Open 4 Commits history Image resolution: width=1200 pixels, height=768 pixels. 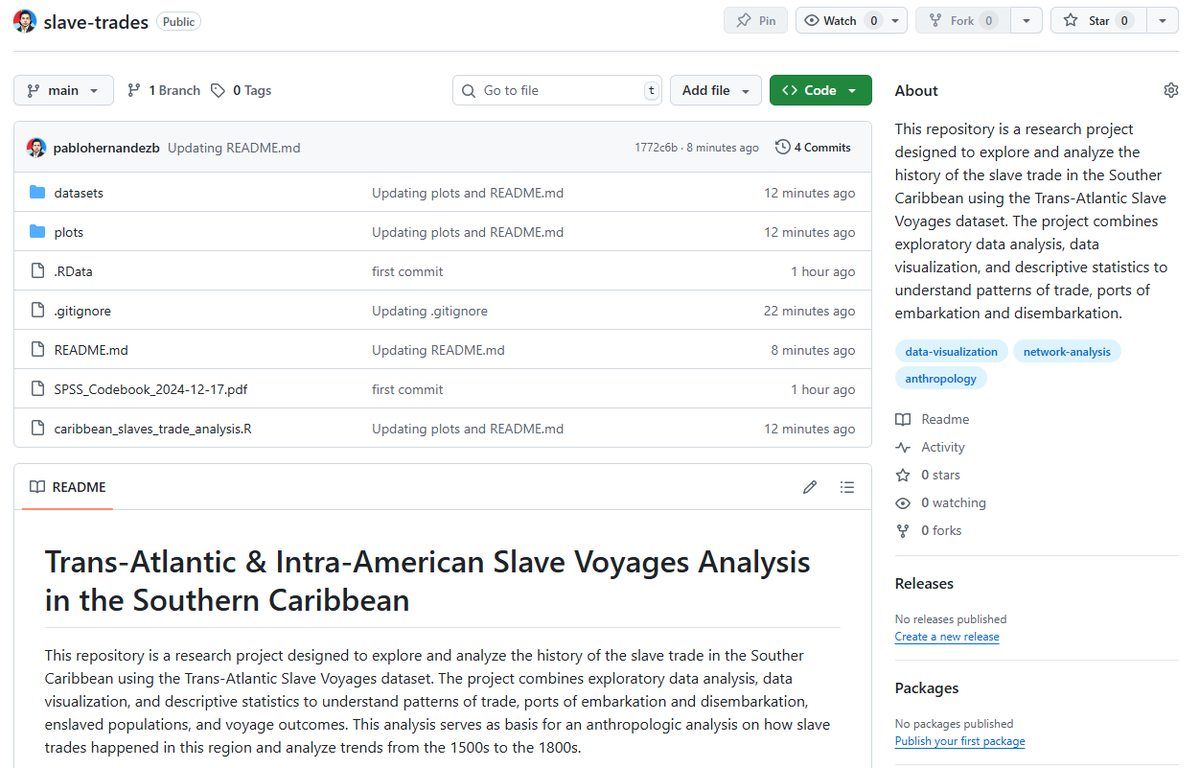tap(813, 147)
